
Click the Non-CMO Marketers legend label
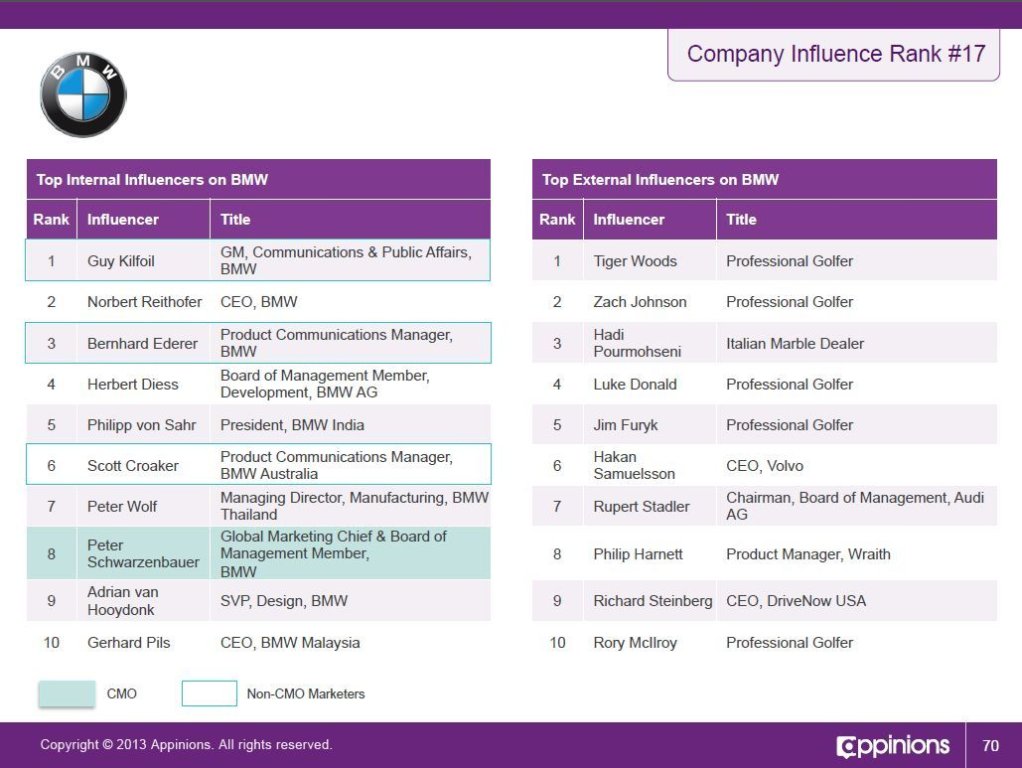305,694
